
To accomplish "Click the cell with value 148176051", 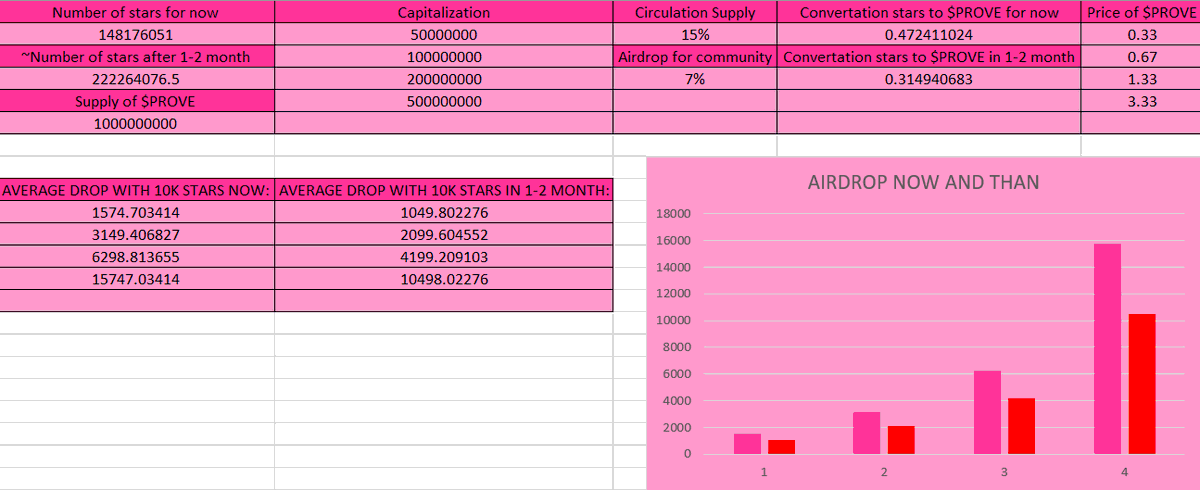I will 136,35.
